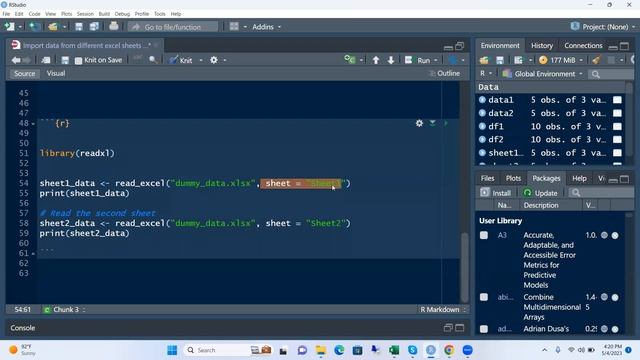Click the Update packages button

pyautogui.click(x=540, y=193)
